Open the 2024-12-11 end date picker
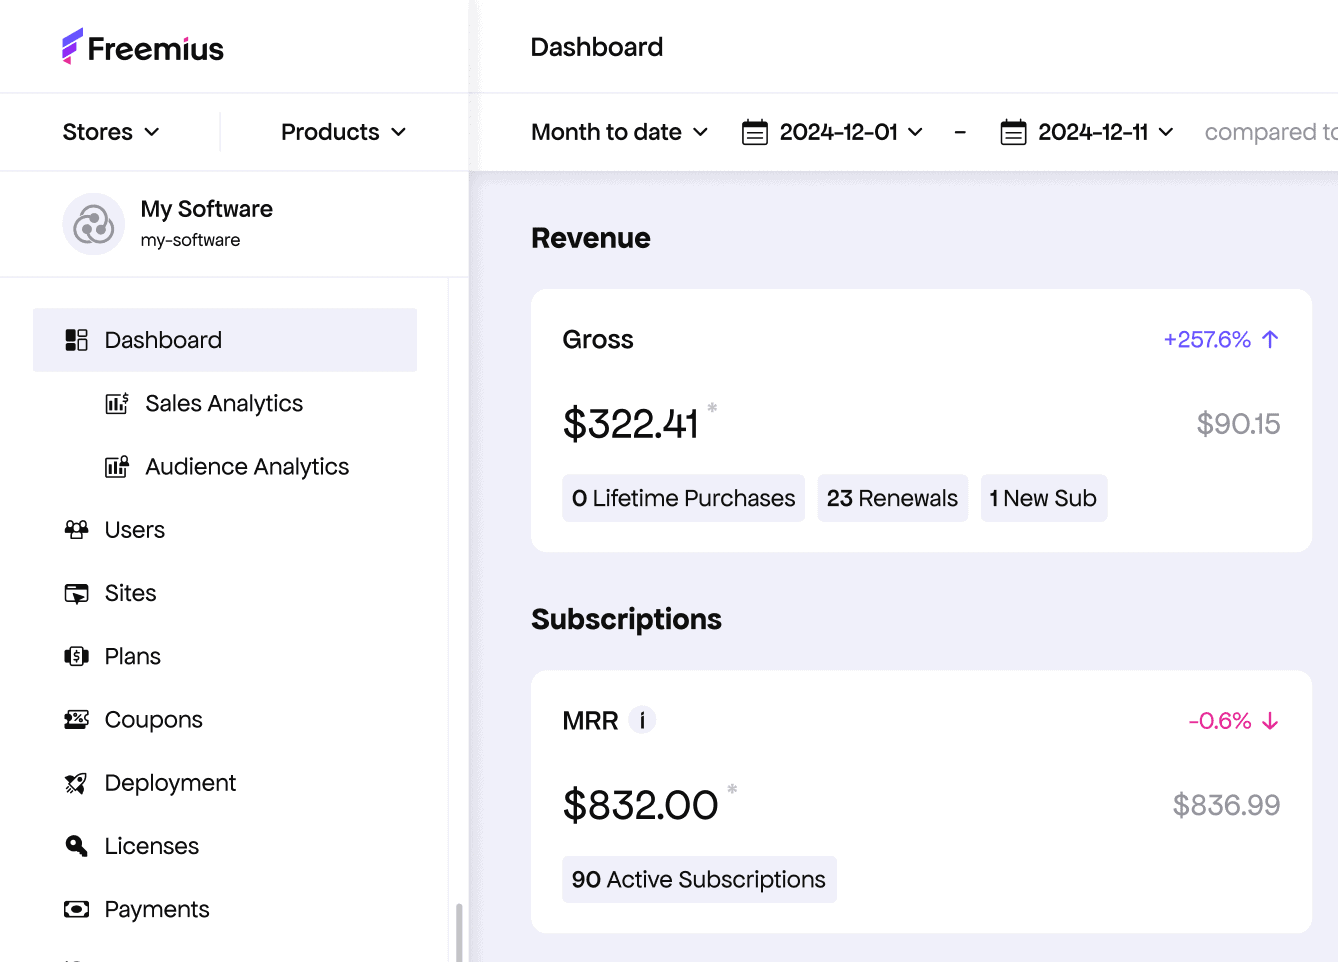This screenshot has height=962, width=1338. (x=1087, y=132)
